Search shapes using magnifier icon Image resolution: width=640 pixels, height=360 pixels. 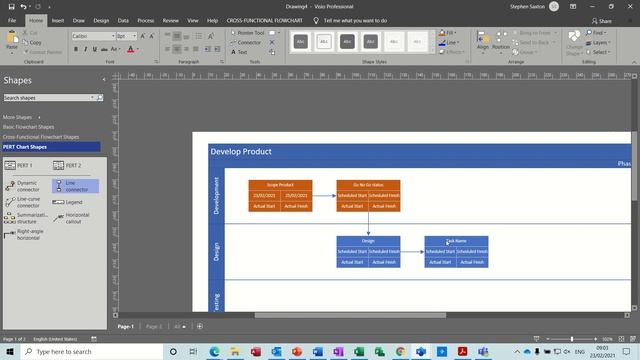[100, 98]
